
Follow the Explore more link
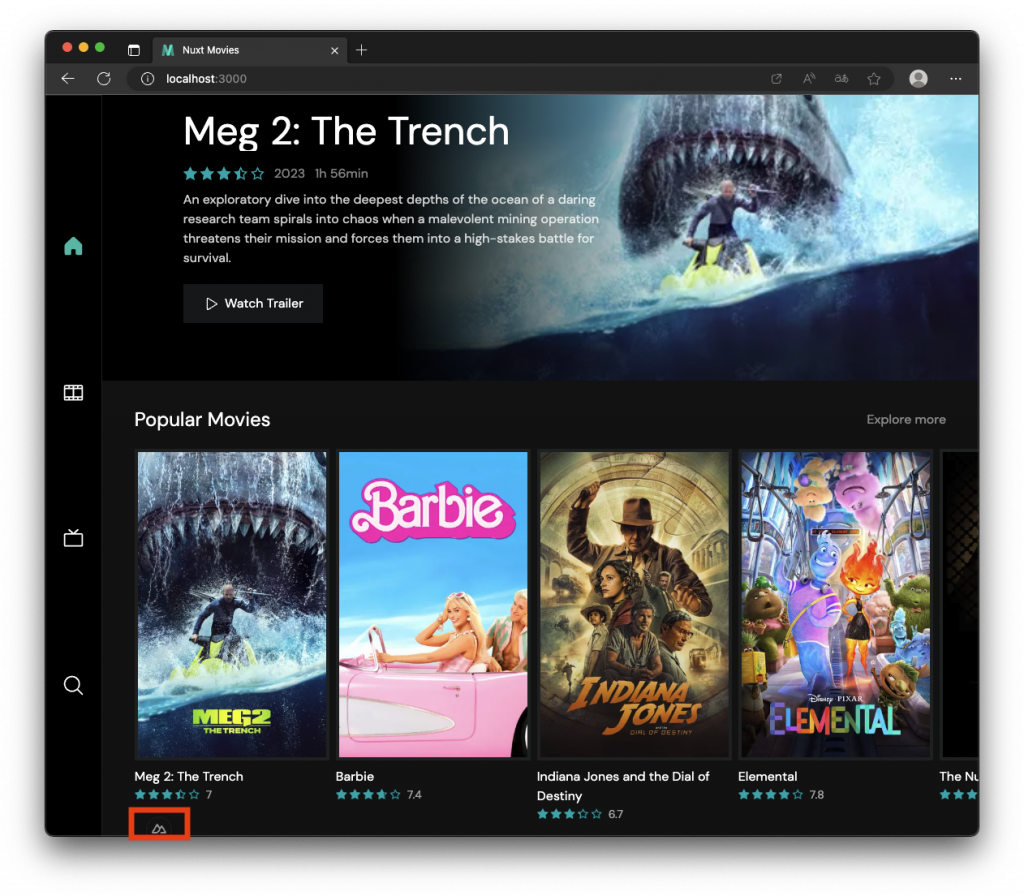pos(906,419)
